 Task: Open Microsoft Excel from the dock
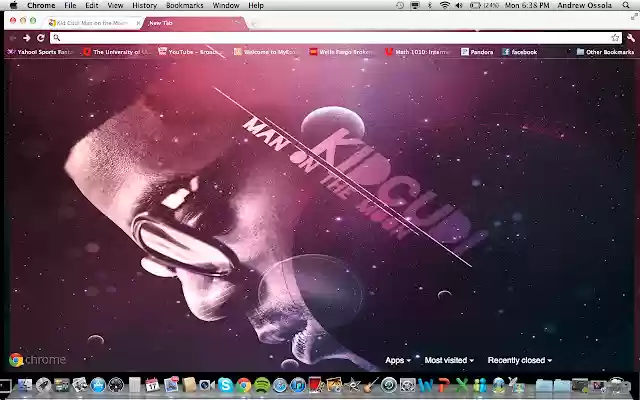462,385
